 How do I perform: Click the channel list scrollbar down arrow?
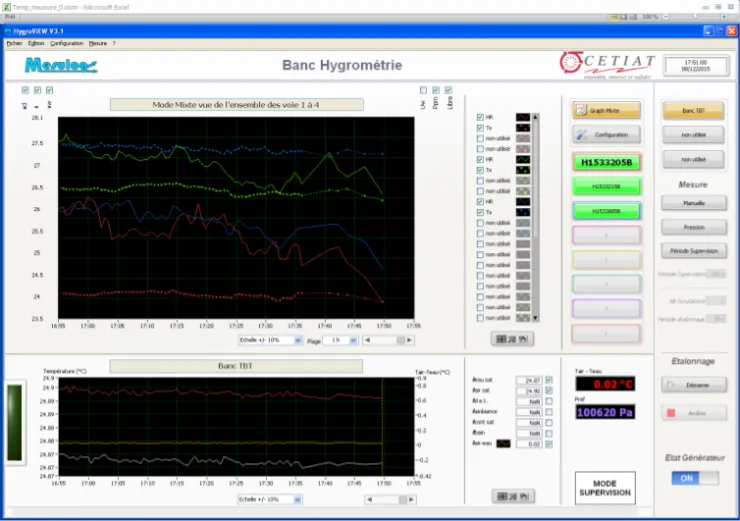pyautogui.click(x=535, y=318)
